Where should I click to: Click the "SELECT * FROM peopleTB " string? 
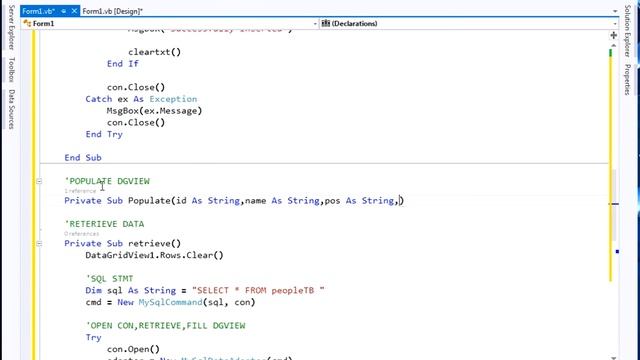pos(258,291)
